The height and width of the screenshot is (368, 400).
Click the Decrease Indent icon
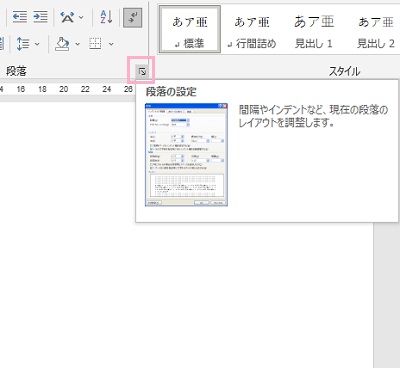click(20, 17)
